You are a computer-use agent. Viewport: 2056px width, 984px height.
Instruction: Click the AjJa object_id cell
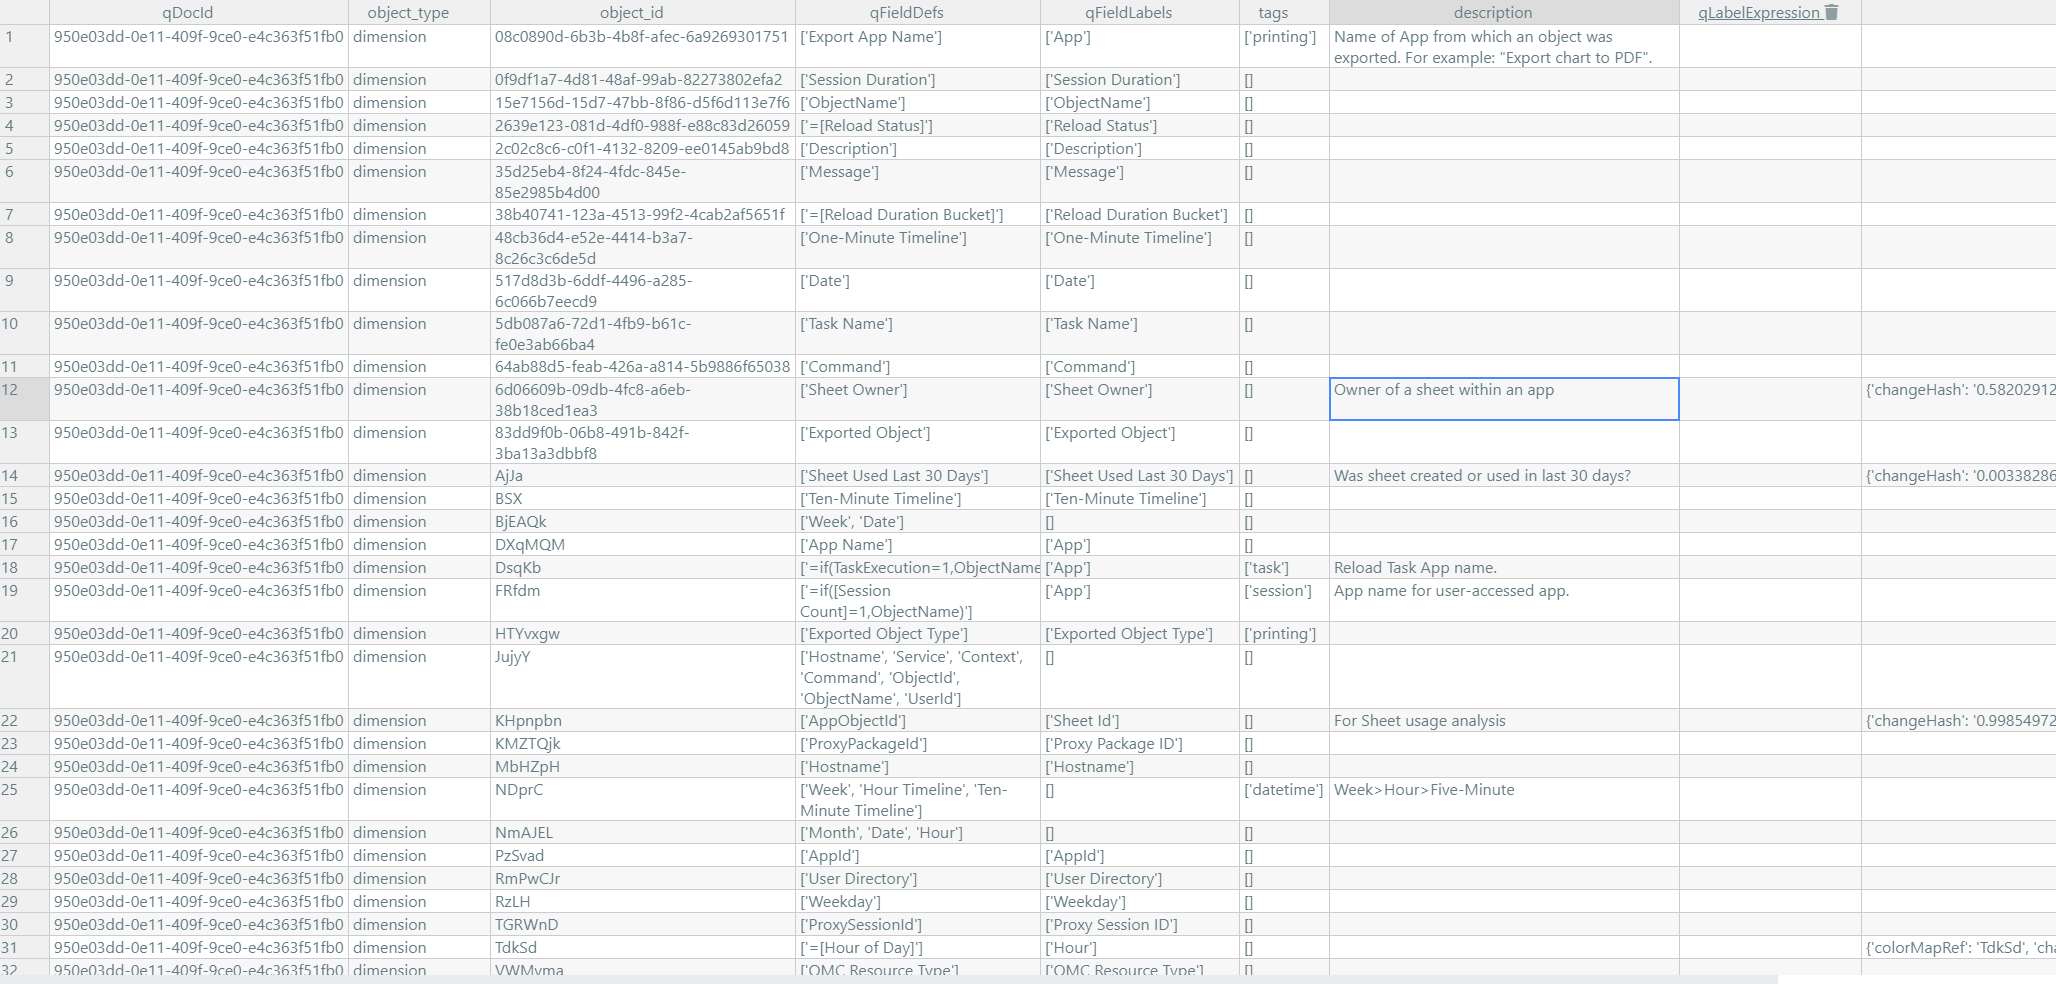coord(642,475)
